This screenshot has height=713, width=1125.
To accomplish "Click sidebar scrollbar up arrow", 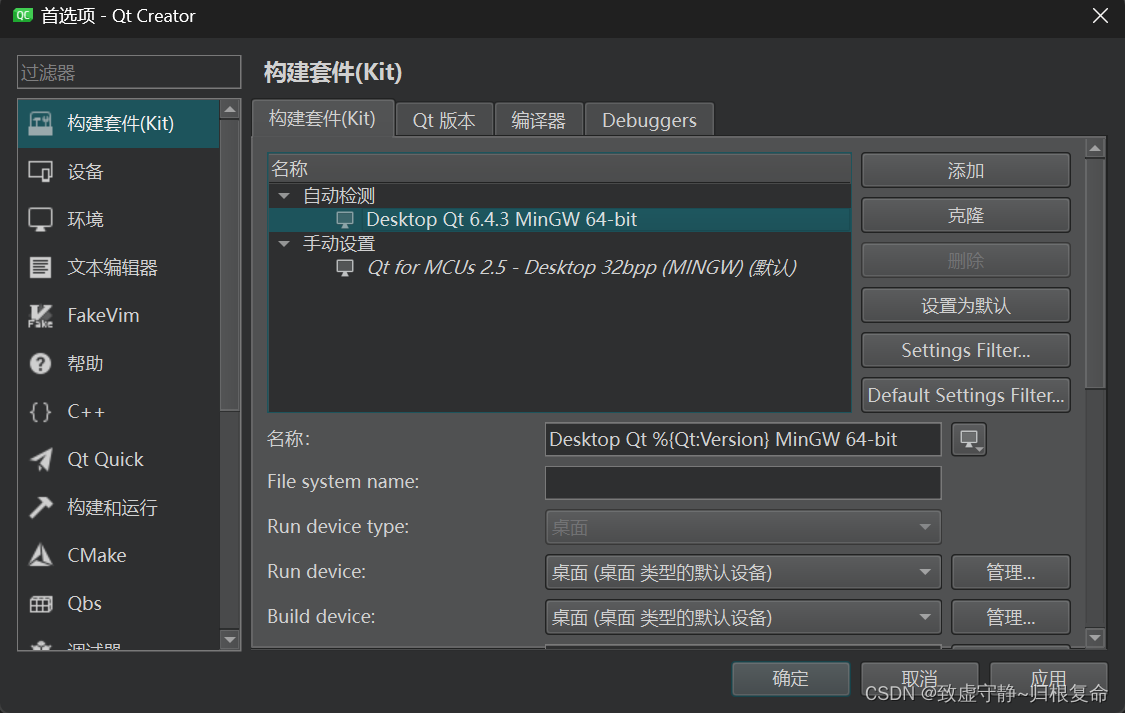I will coord(230,110).
